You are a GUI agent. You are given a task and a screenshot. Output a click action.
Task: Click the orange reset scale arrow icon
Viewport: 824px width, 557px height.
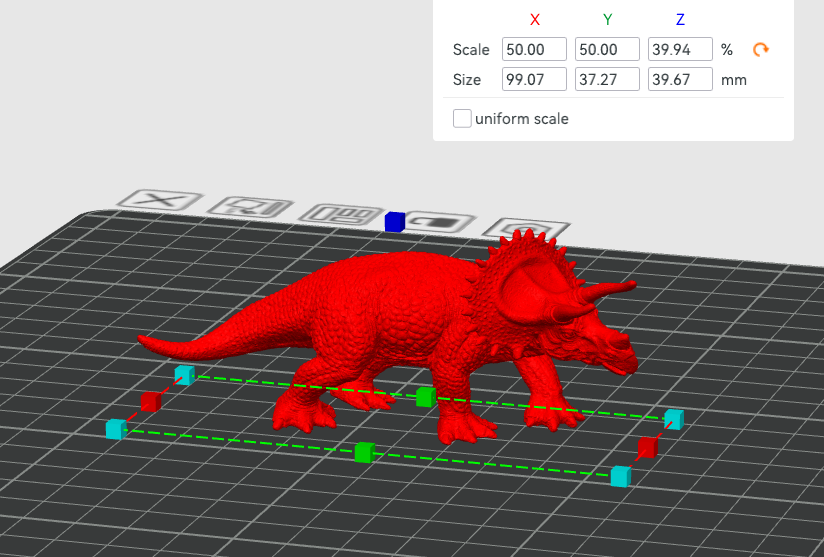click(x=762, y=49)
